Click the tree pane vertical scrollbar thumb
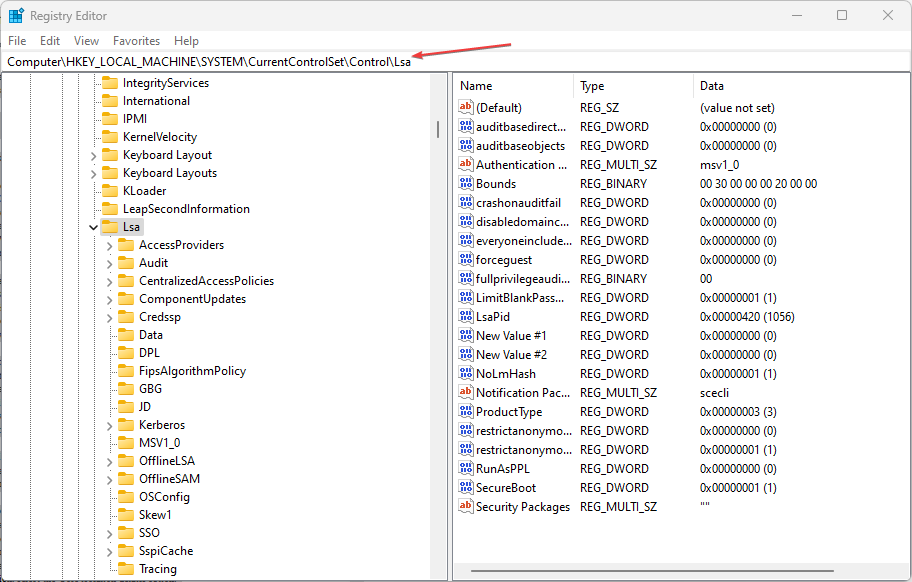This screenshot has height=582, width=912. pos(437,129)
